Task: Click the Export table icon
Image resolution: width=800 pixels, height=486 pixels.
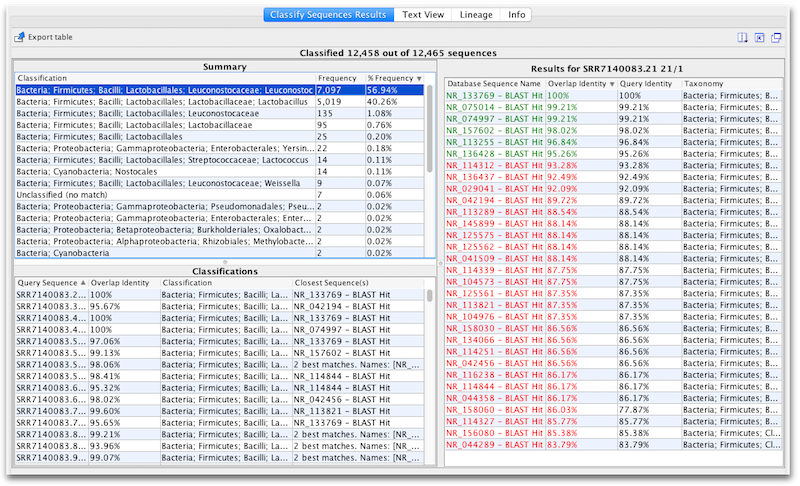Action: click(x=20, y=37)
